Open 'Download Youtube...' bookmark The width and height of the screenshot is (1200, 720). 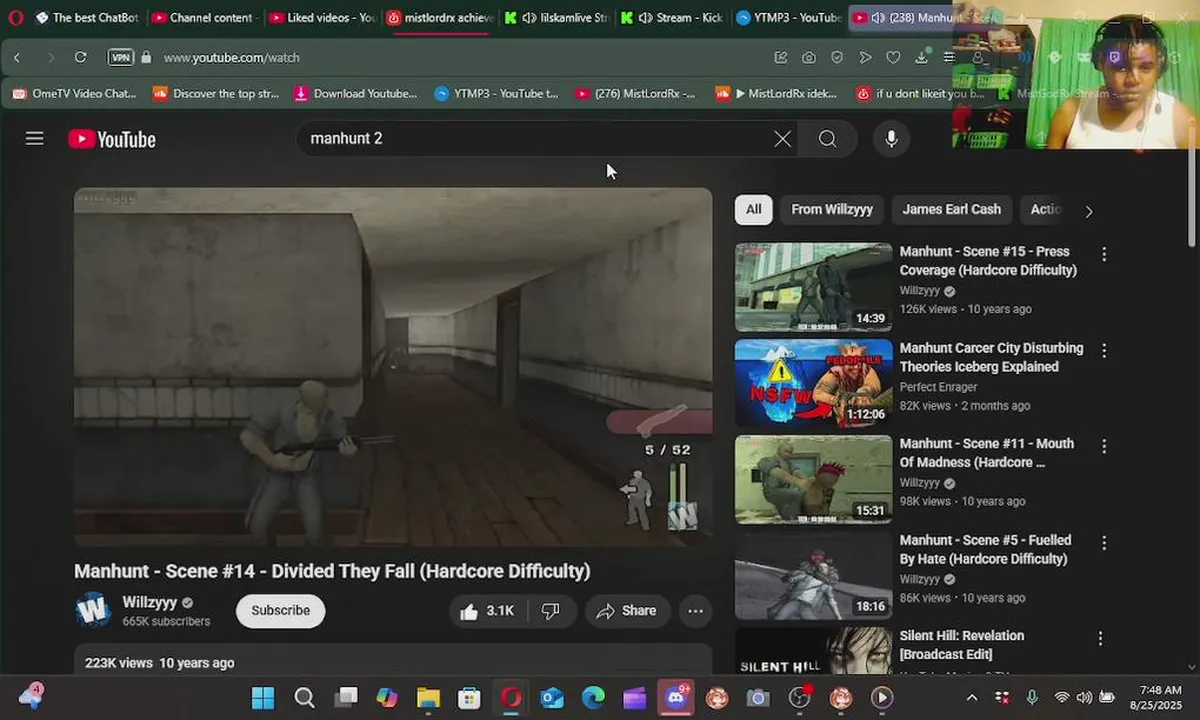(x=355, y=93)
